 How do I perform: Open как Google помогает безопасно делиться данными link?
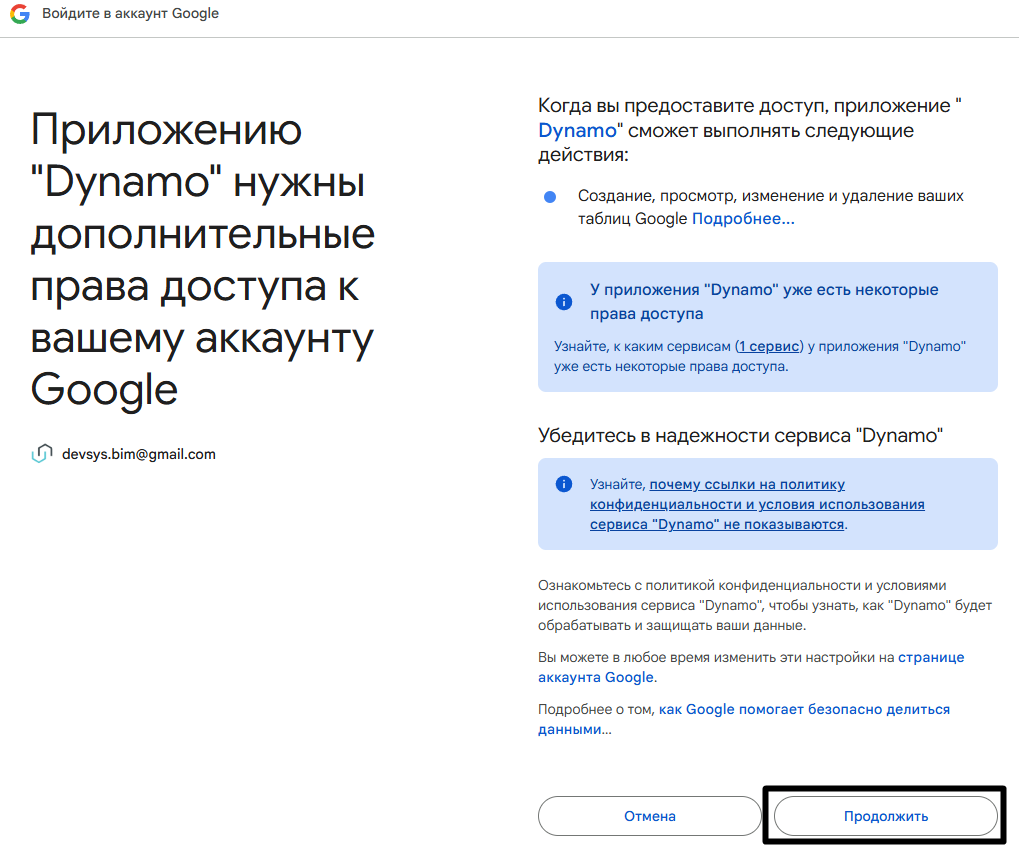click(x=743, y=719)
